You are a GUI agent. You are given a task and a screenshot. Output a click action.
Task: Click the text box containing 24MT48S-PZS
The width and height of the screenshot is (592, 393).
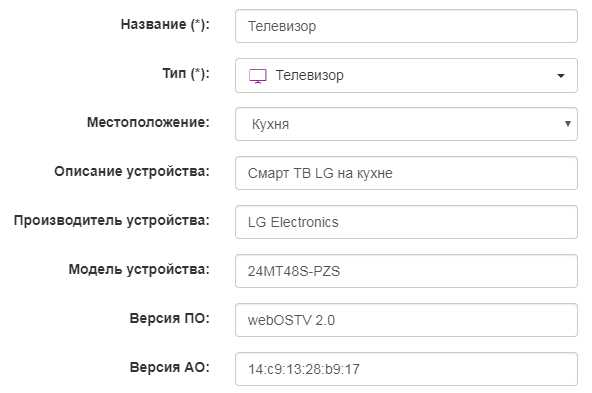pos(406,271)
